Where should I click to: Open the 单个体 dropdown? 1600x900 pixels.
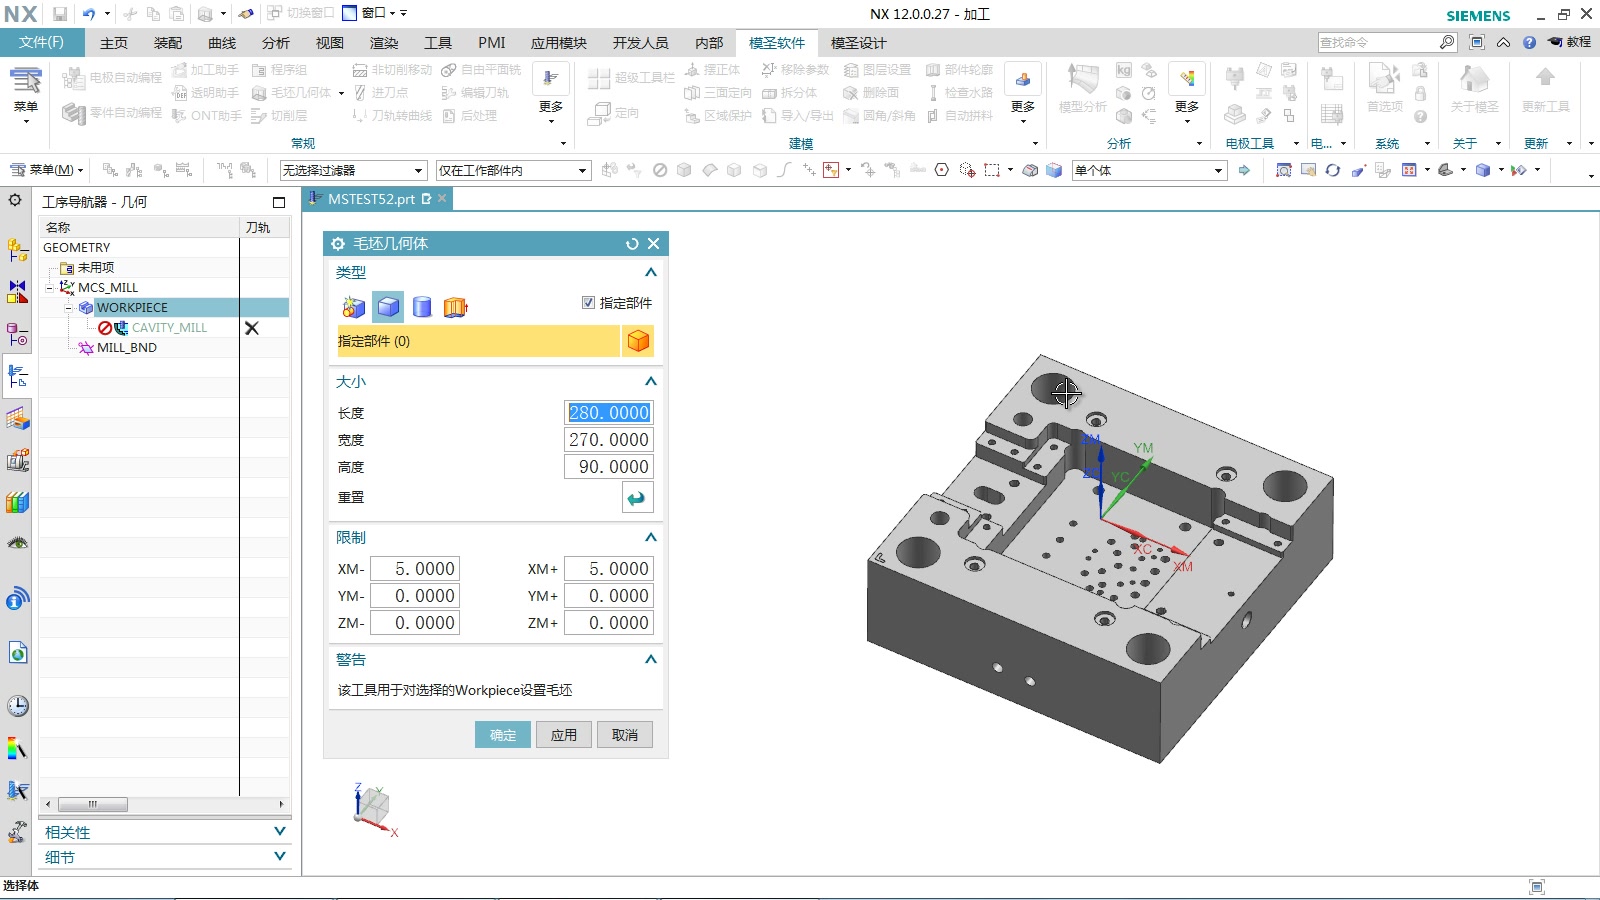1149,171
